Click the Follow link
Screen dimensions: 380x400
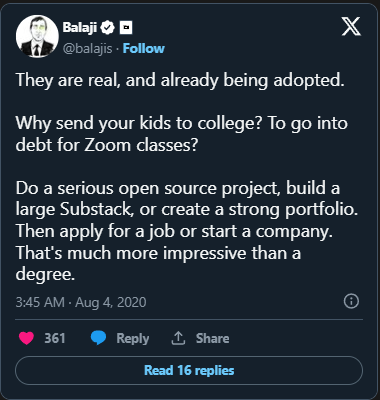tap(144, 49)
